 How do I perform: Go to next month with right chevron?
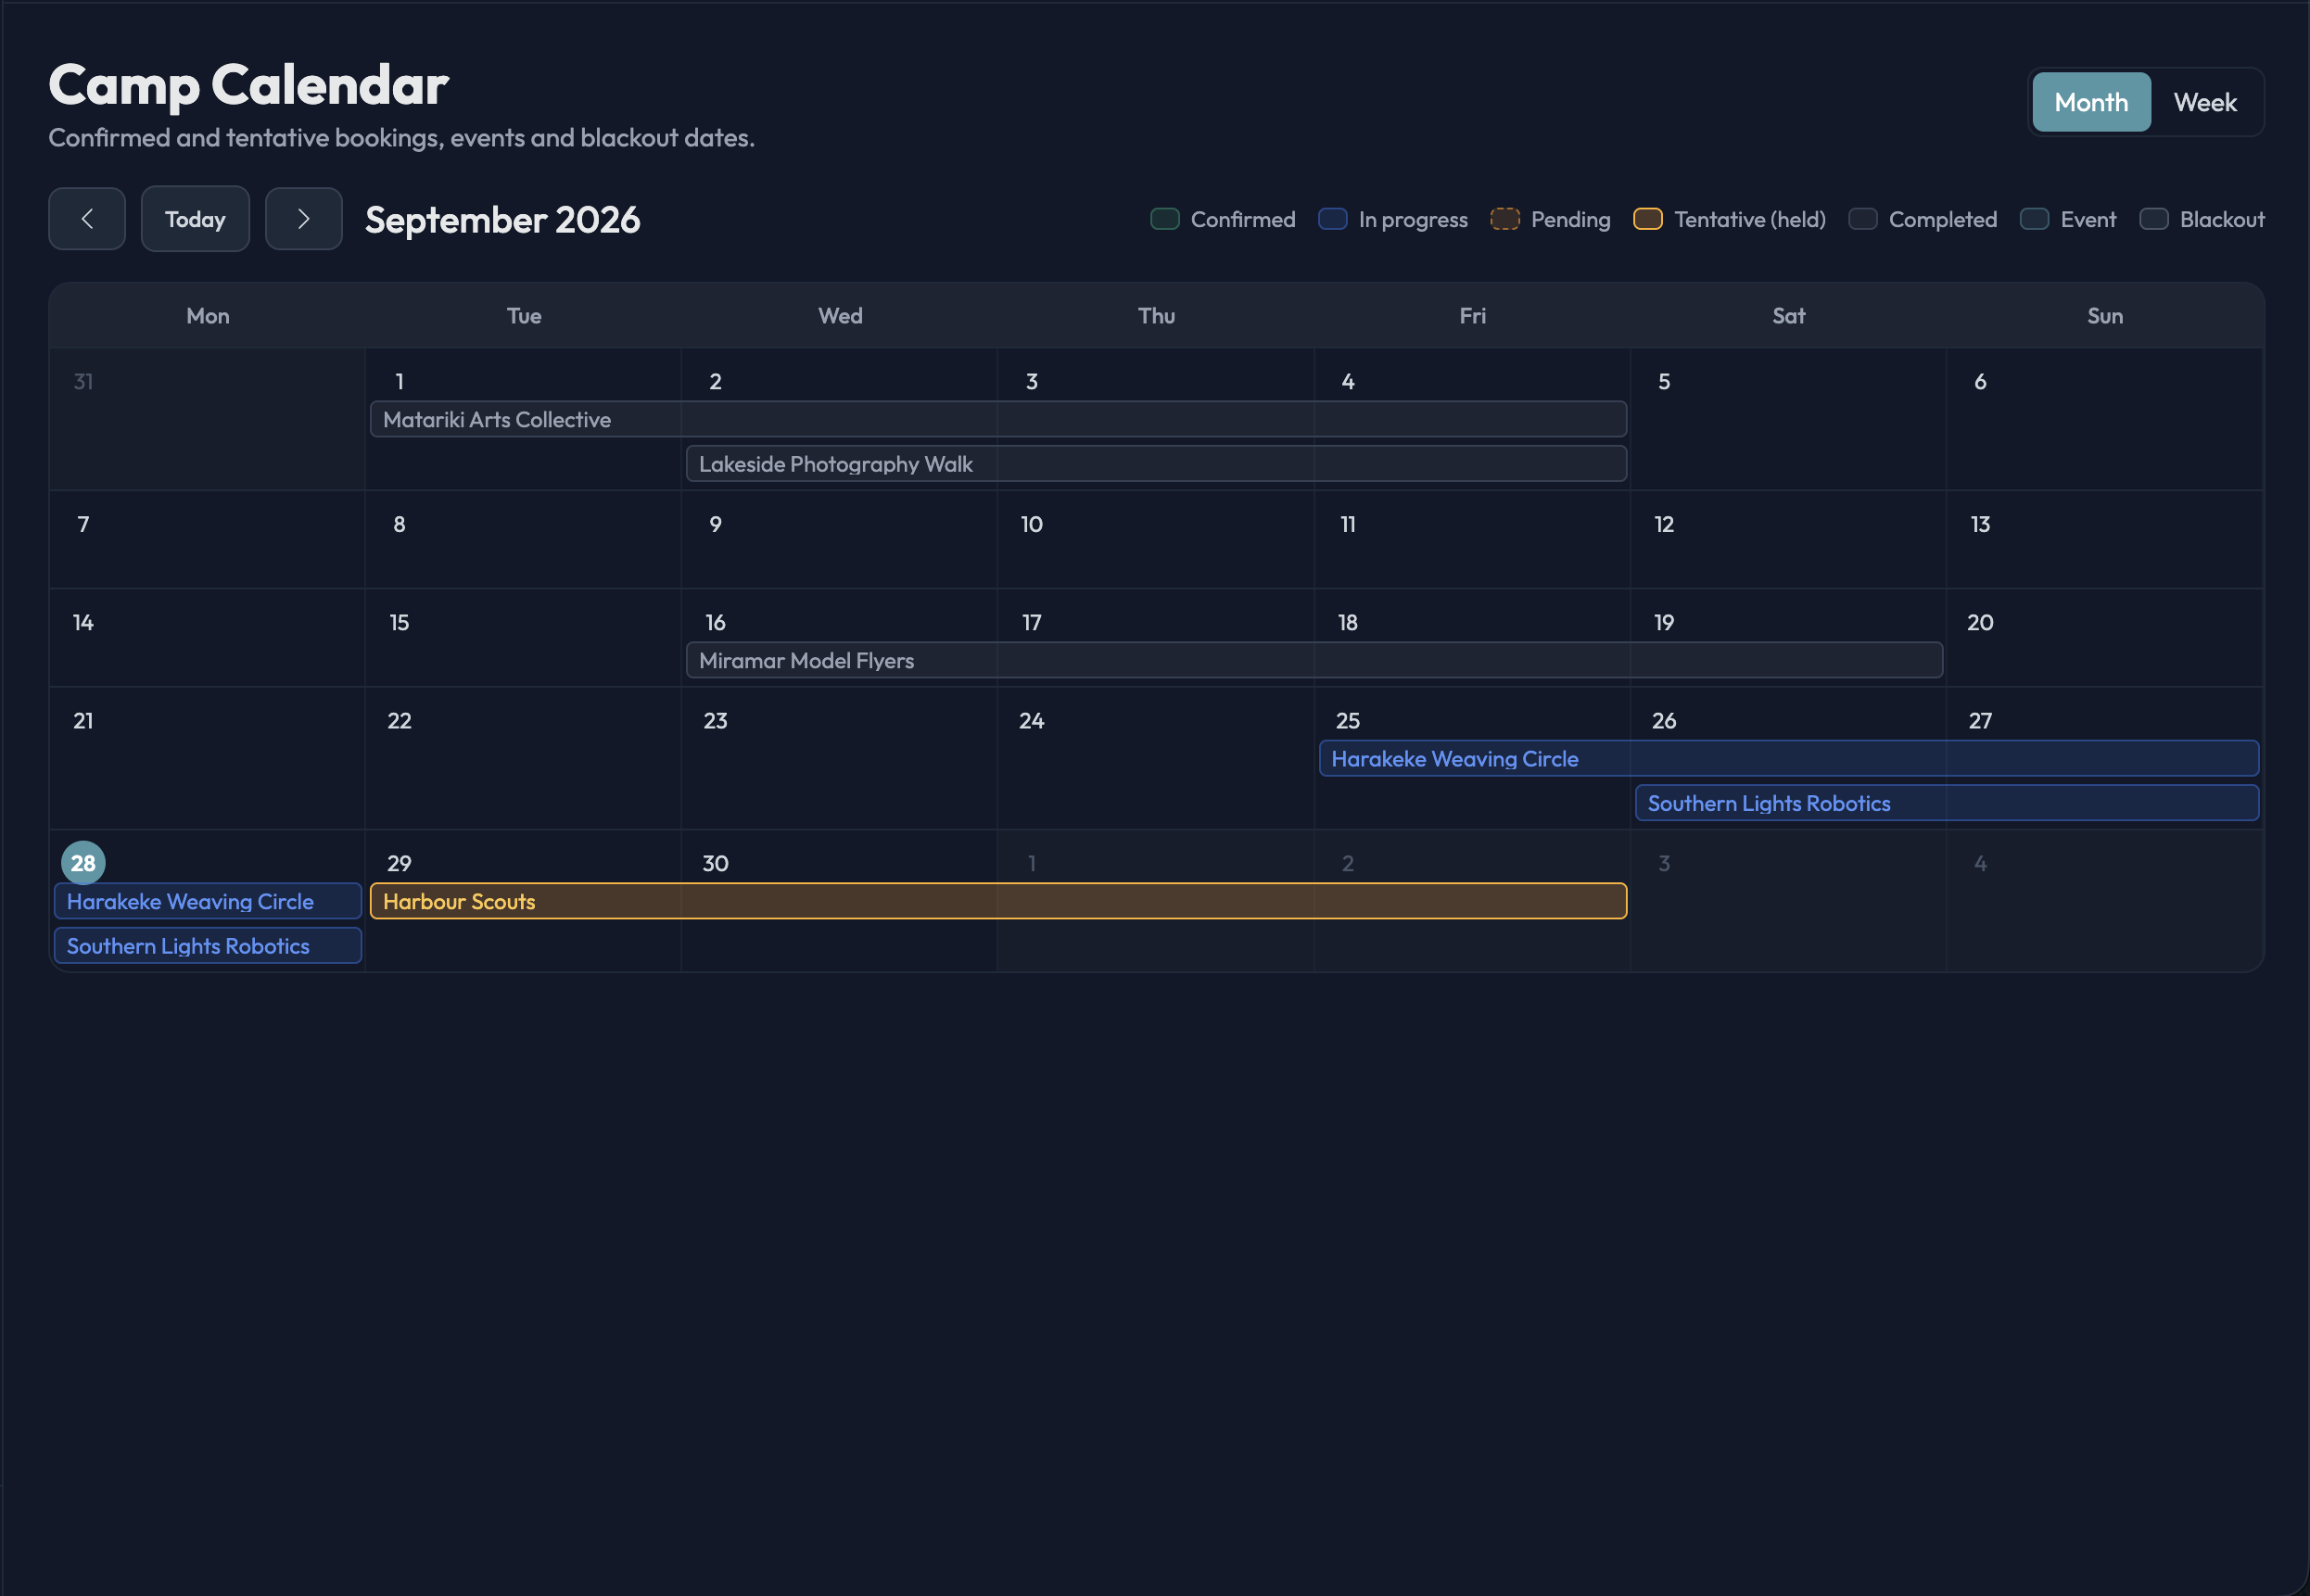click(x=303, y=219)
